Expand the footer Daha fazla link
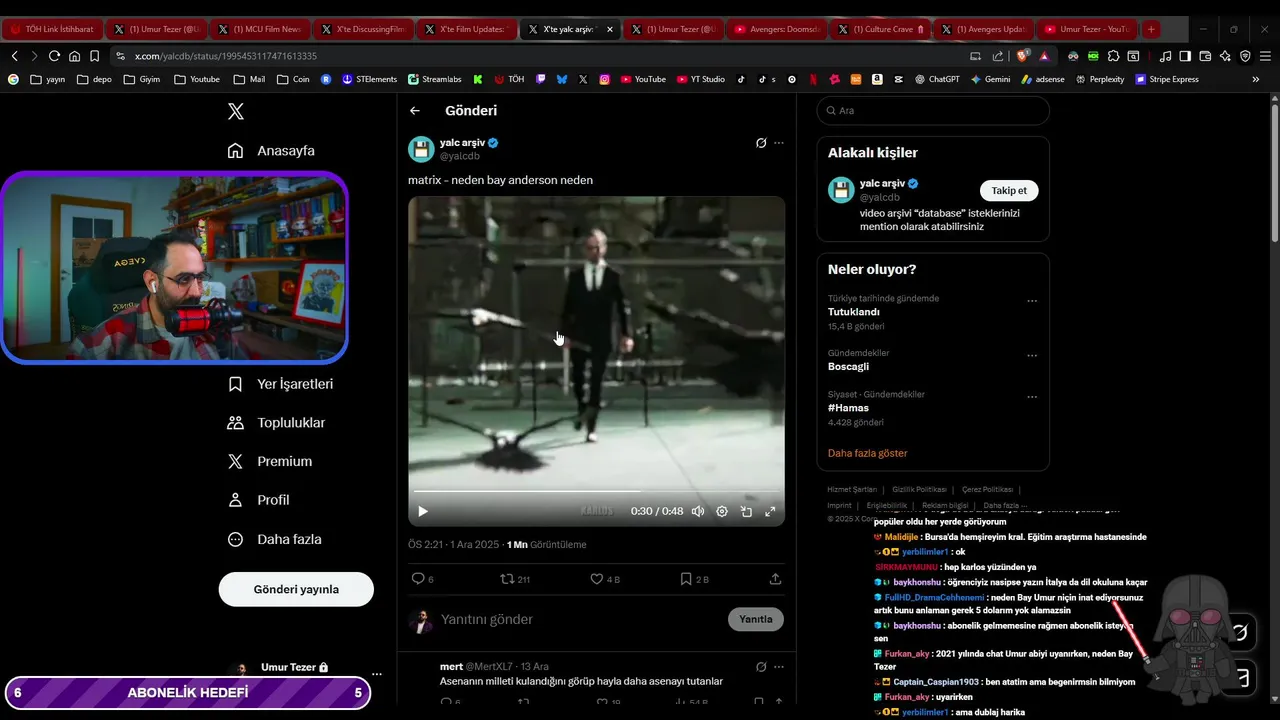 [1005, 505]
